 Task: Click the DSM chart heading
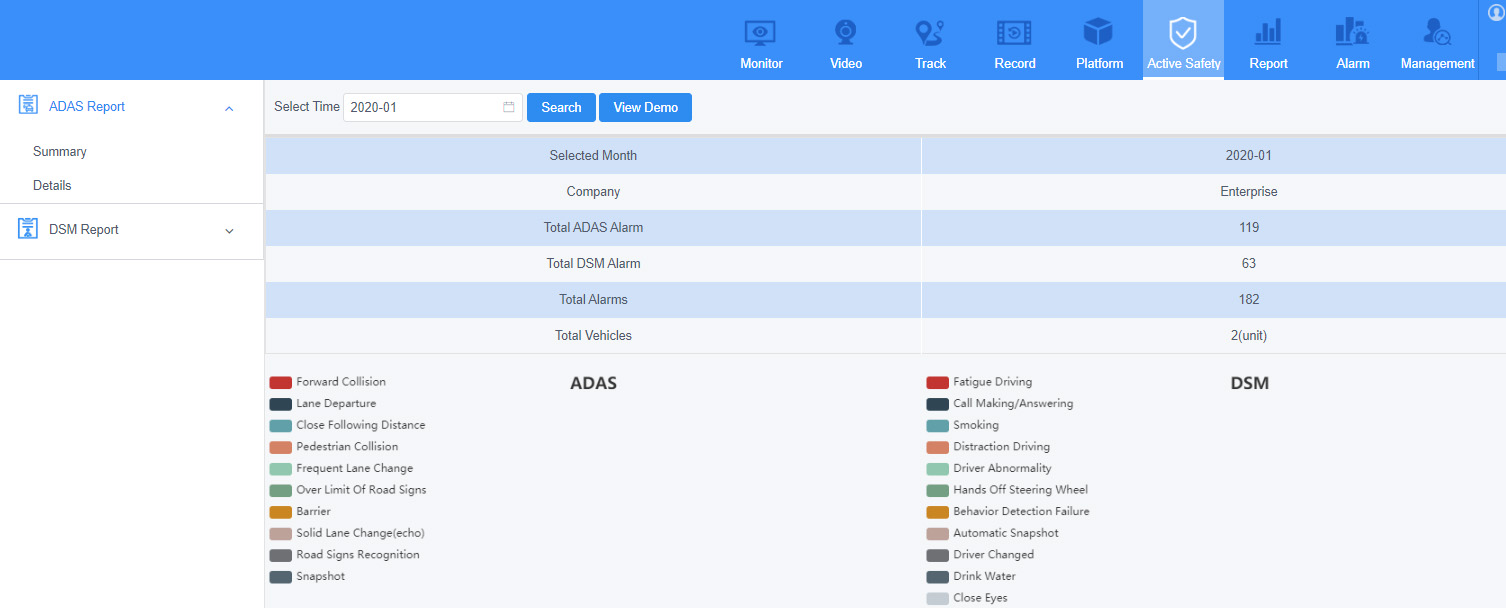click(1249, 383)
